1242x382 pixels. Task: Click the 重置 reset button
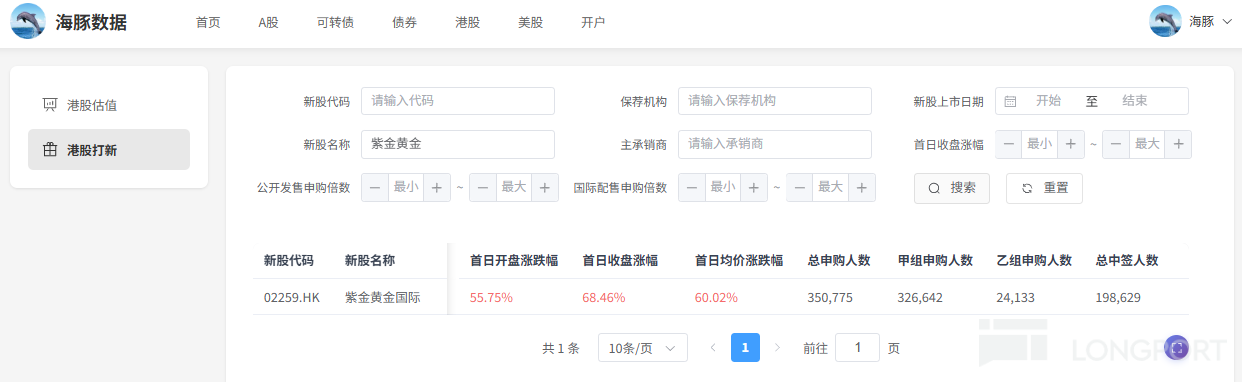pos(1044,188)
